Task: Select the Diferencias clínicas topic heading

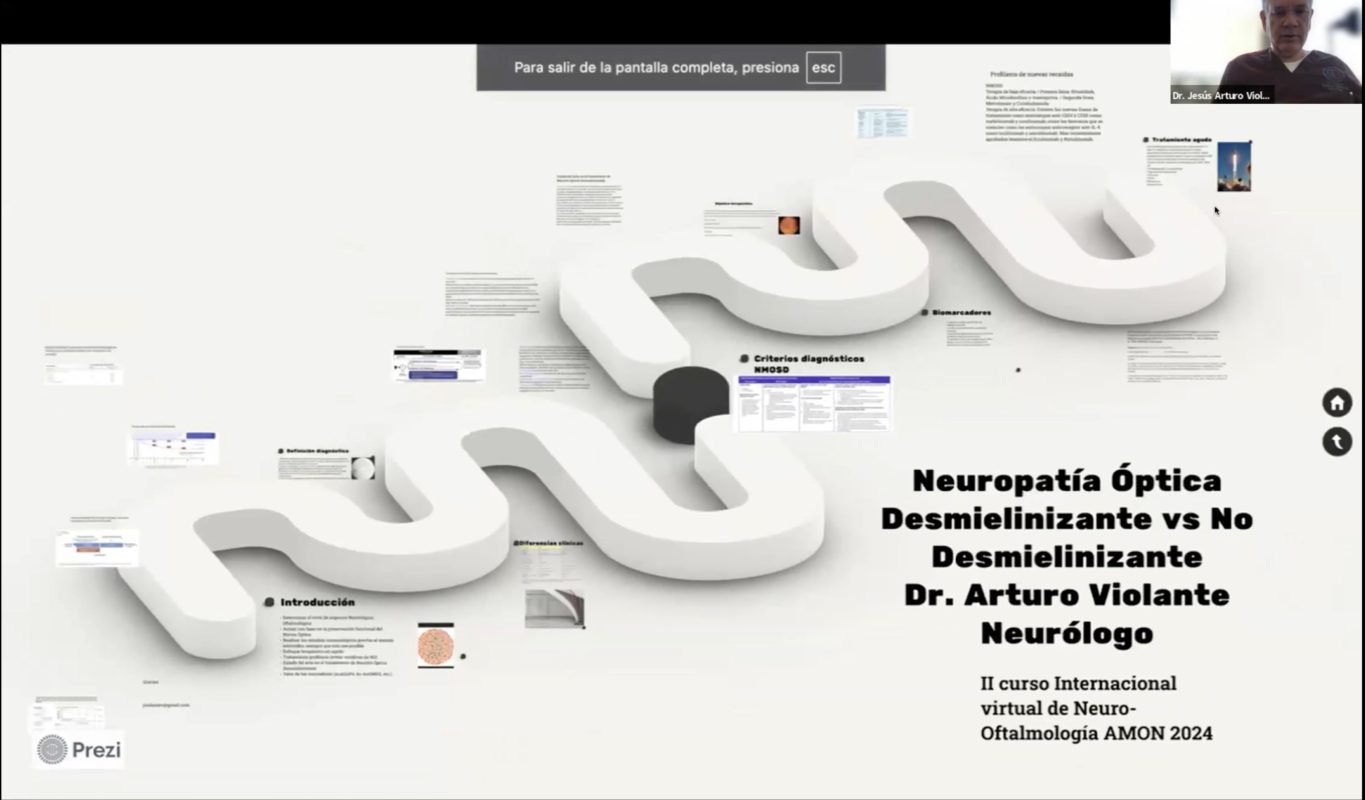Action: pos(552,543)
